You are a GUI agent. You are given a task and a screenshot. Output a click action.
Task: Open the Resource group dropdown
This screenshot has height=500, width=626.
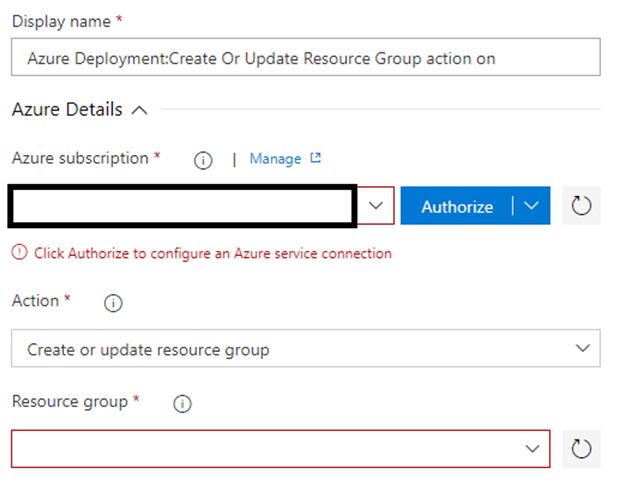point(280,449)
